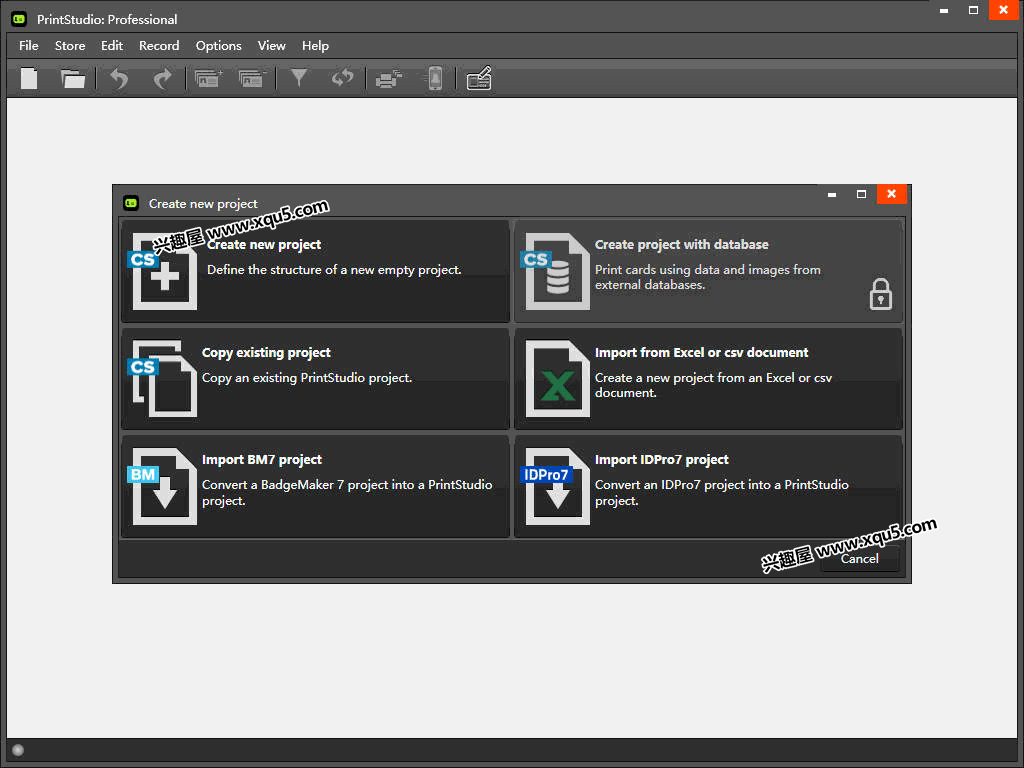Viewport: 1024px width, 768px height.
Task: Choose Import IDPro7 project tile
Action: 709,487
